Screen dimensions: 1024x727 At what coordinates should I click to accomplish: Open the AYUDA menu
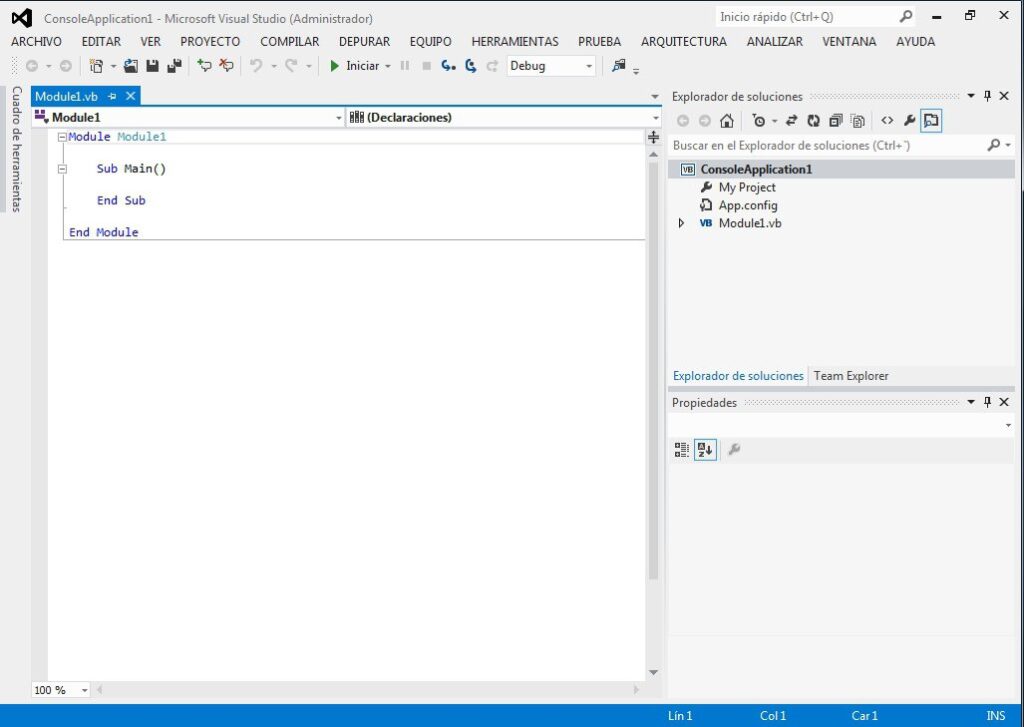point(916,42)
